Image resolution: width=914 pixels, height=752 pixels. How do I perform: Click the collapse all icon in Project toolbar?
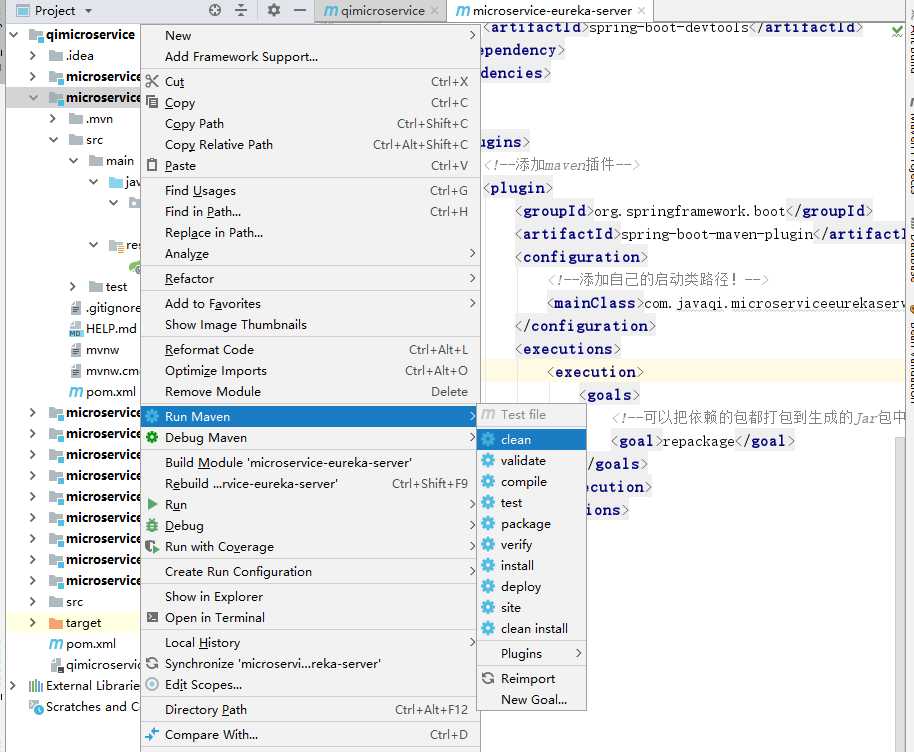(x=241, y=10)
